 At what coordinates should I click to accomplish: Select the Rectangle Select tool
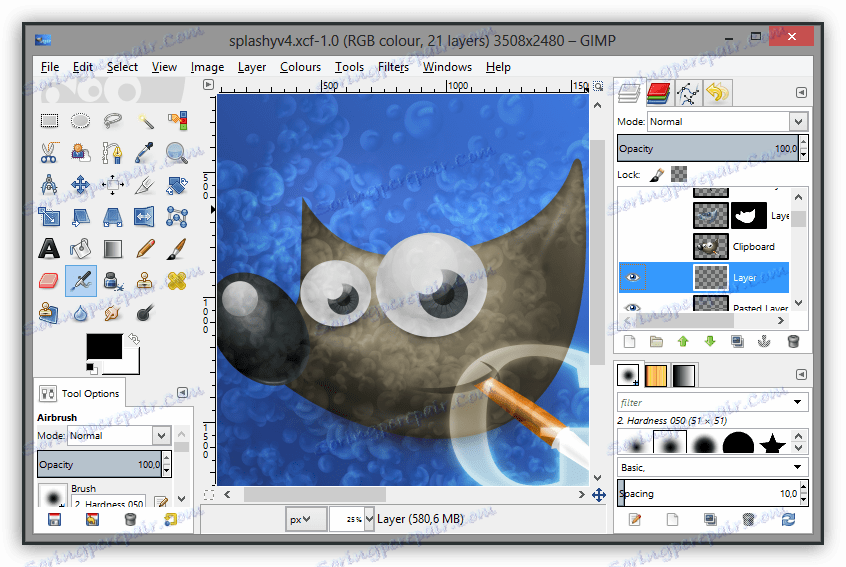(49, 120)
